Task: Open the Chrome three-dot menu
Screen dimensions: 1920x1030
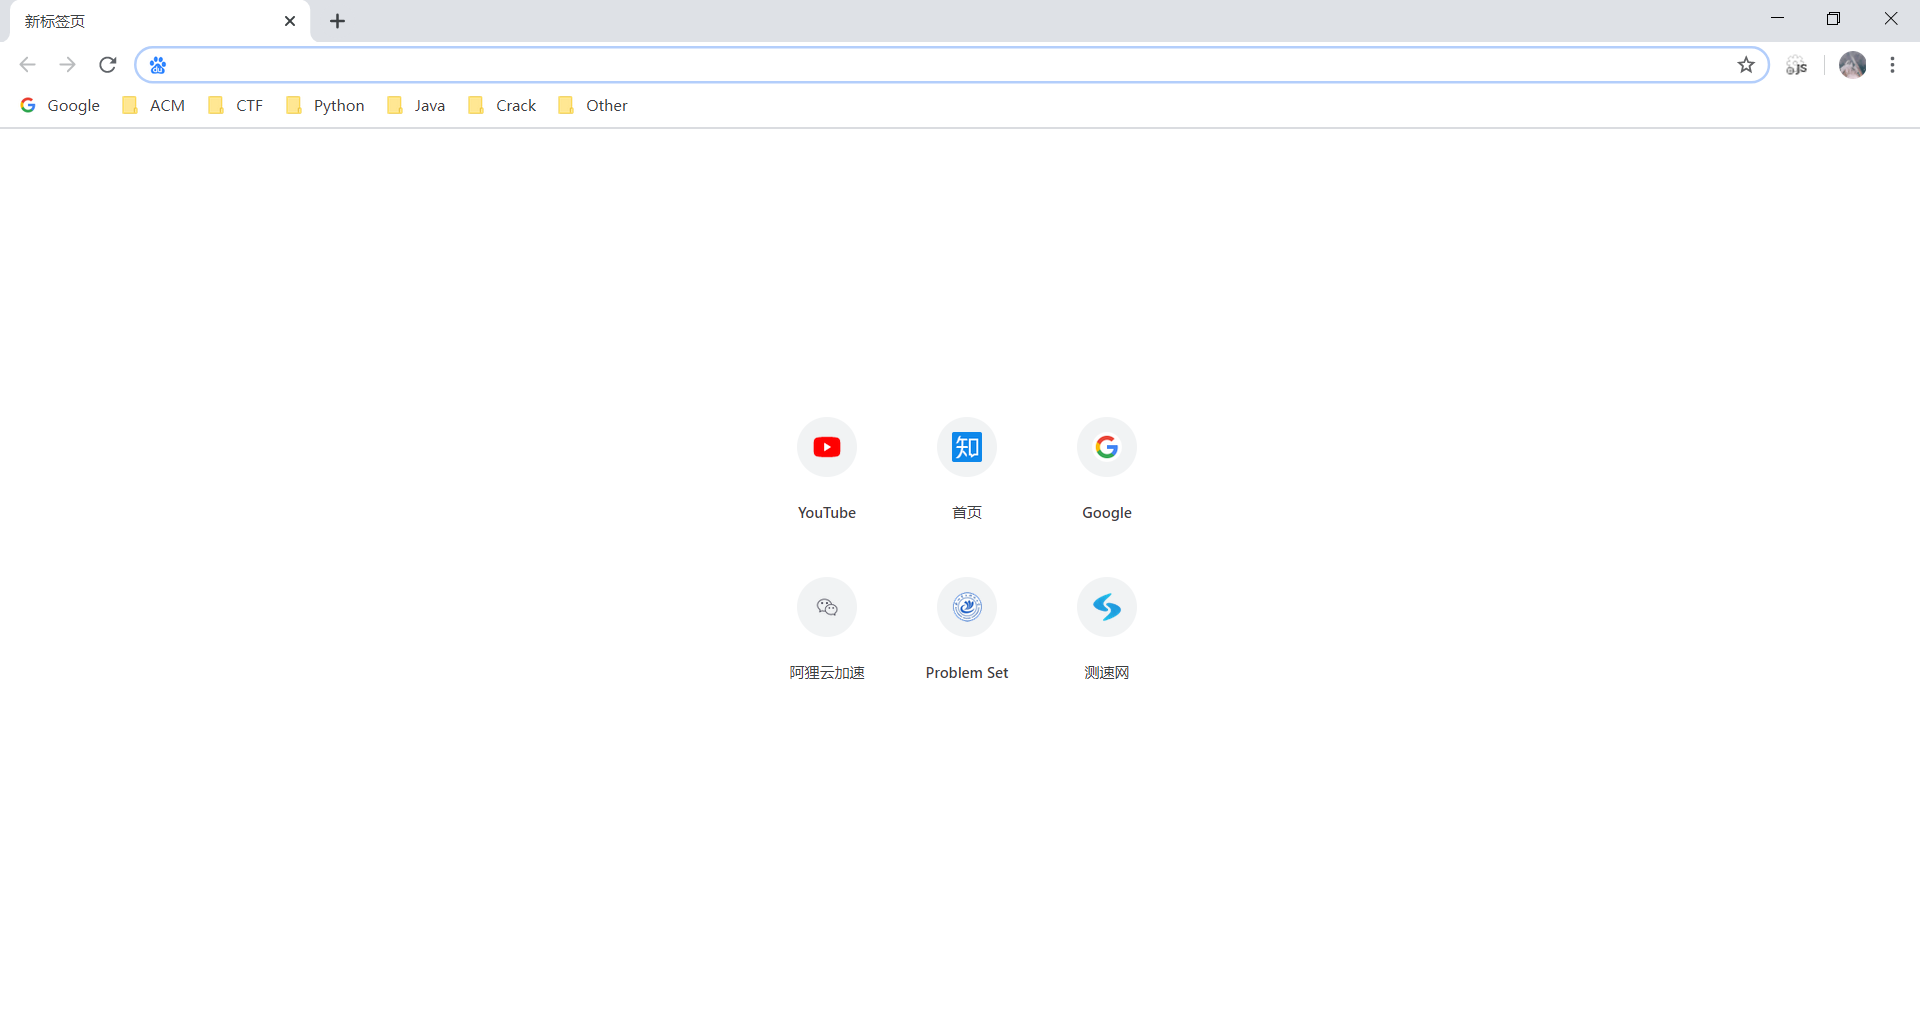Action: [1892, 65]
